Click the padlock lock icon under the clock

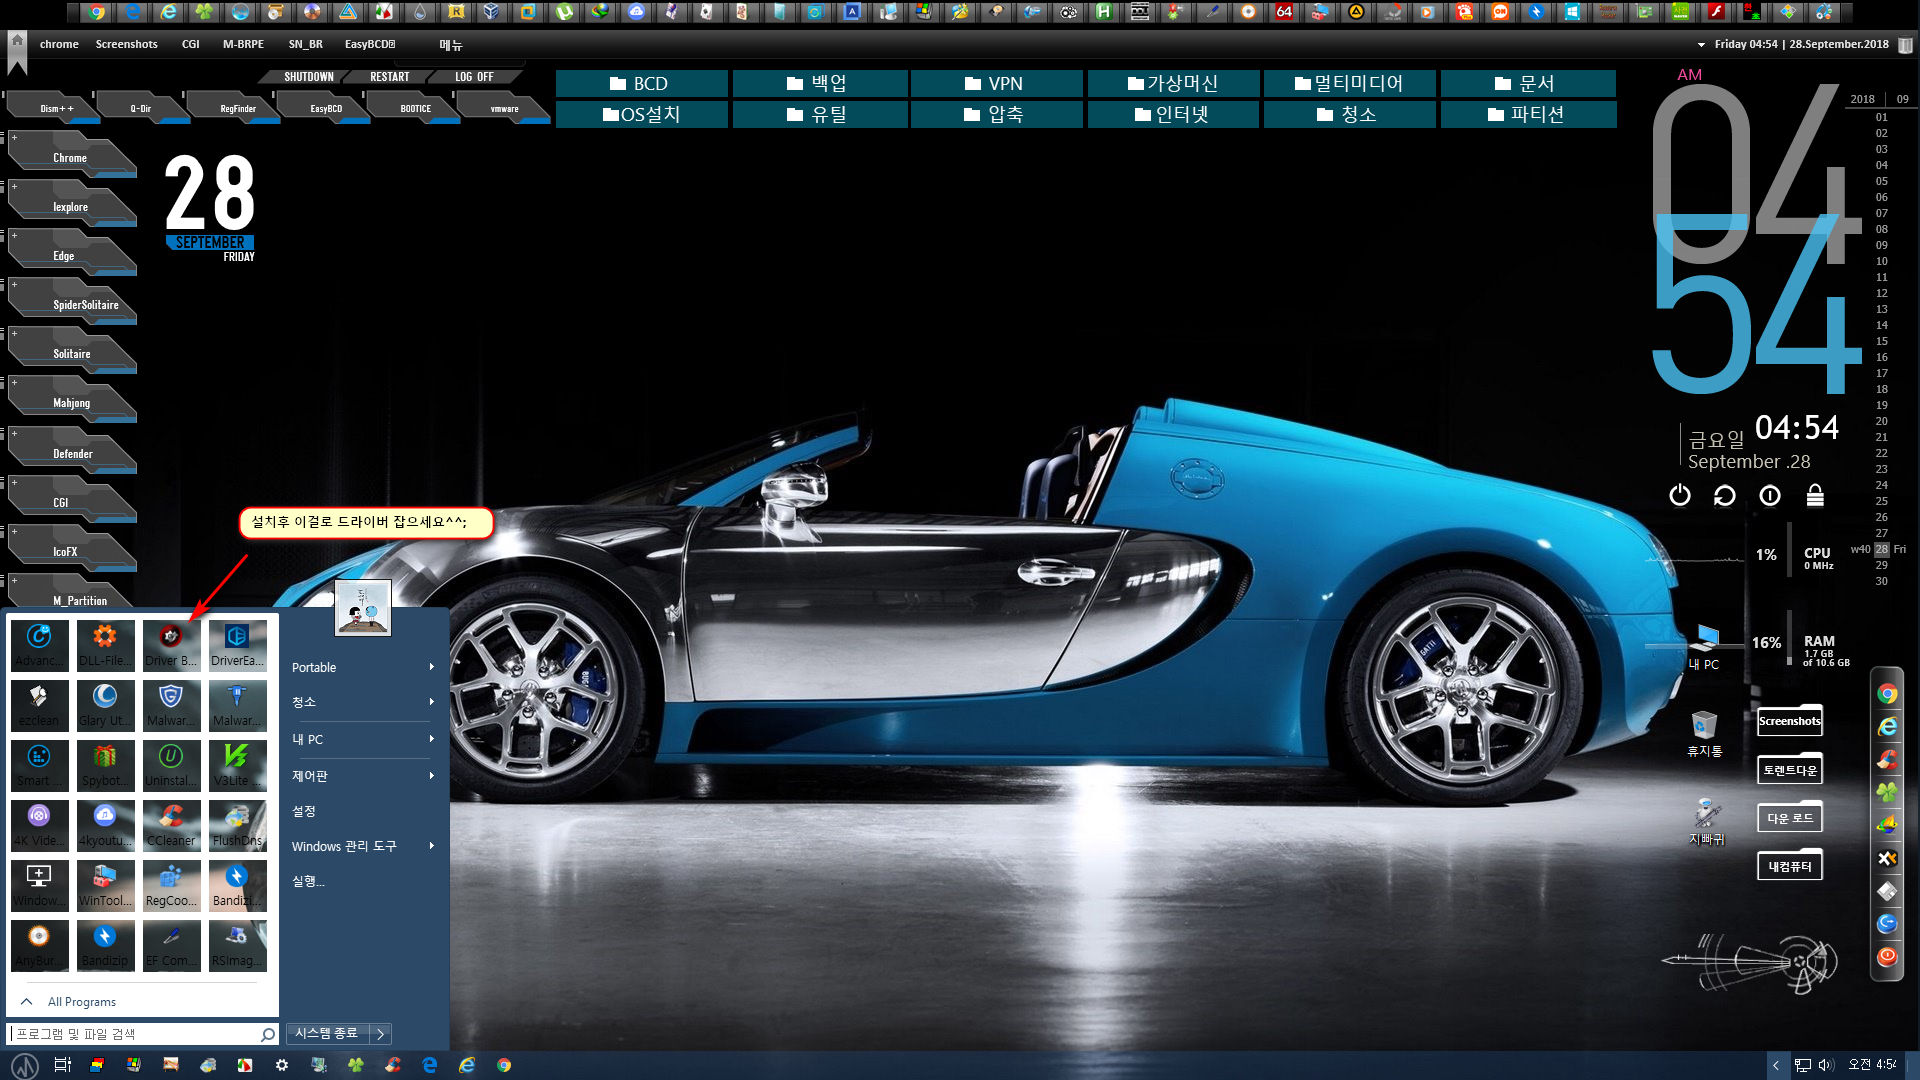tap(1815, 495)
